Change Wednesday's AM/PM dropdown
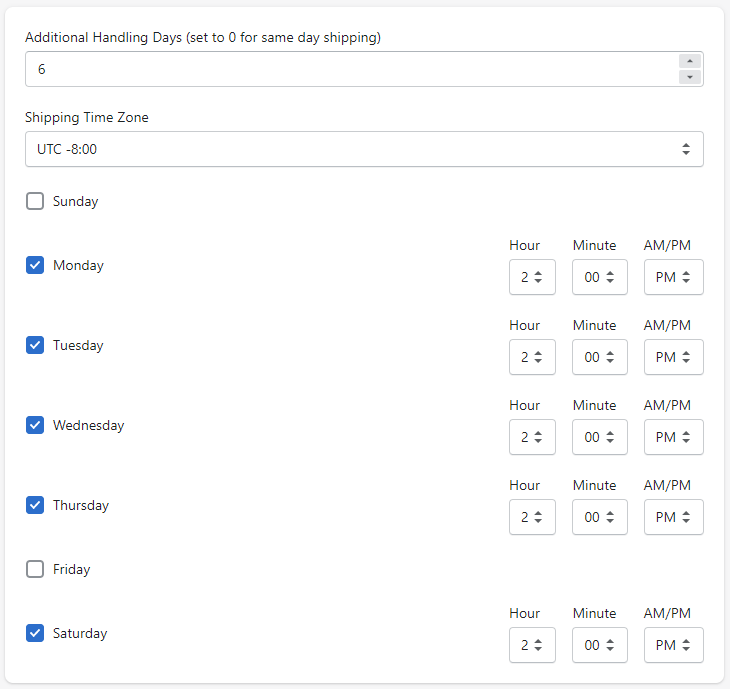Screen dimensions: 730x689 pos(673,437)
